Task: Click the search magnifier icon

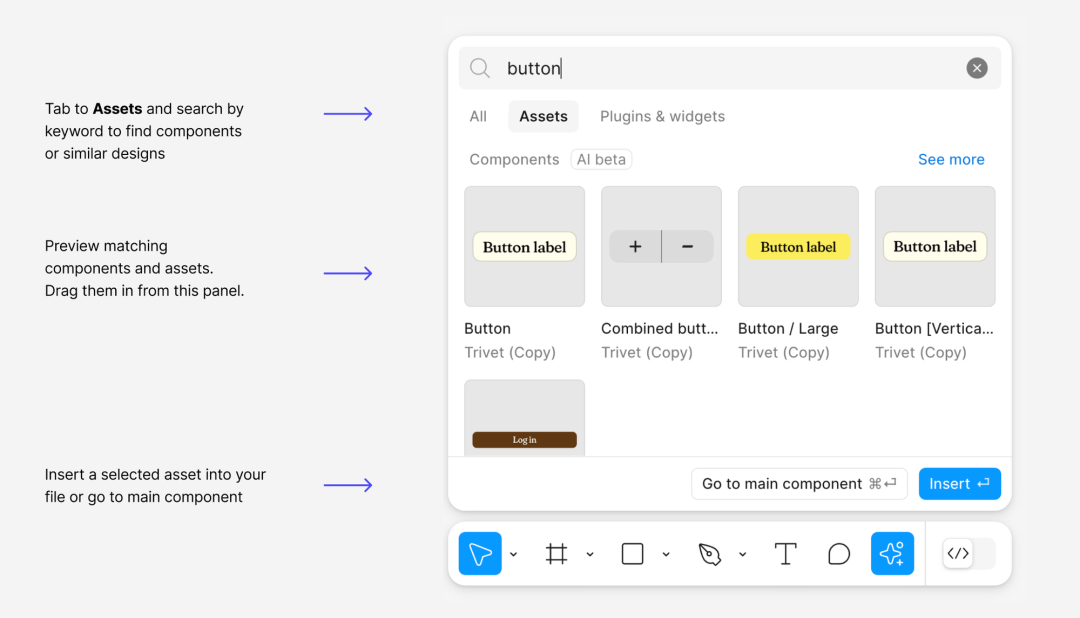Action: [x=479, y=68]
